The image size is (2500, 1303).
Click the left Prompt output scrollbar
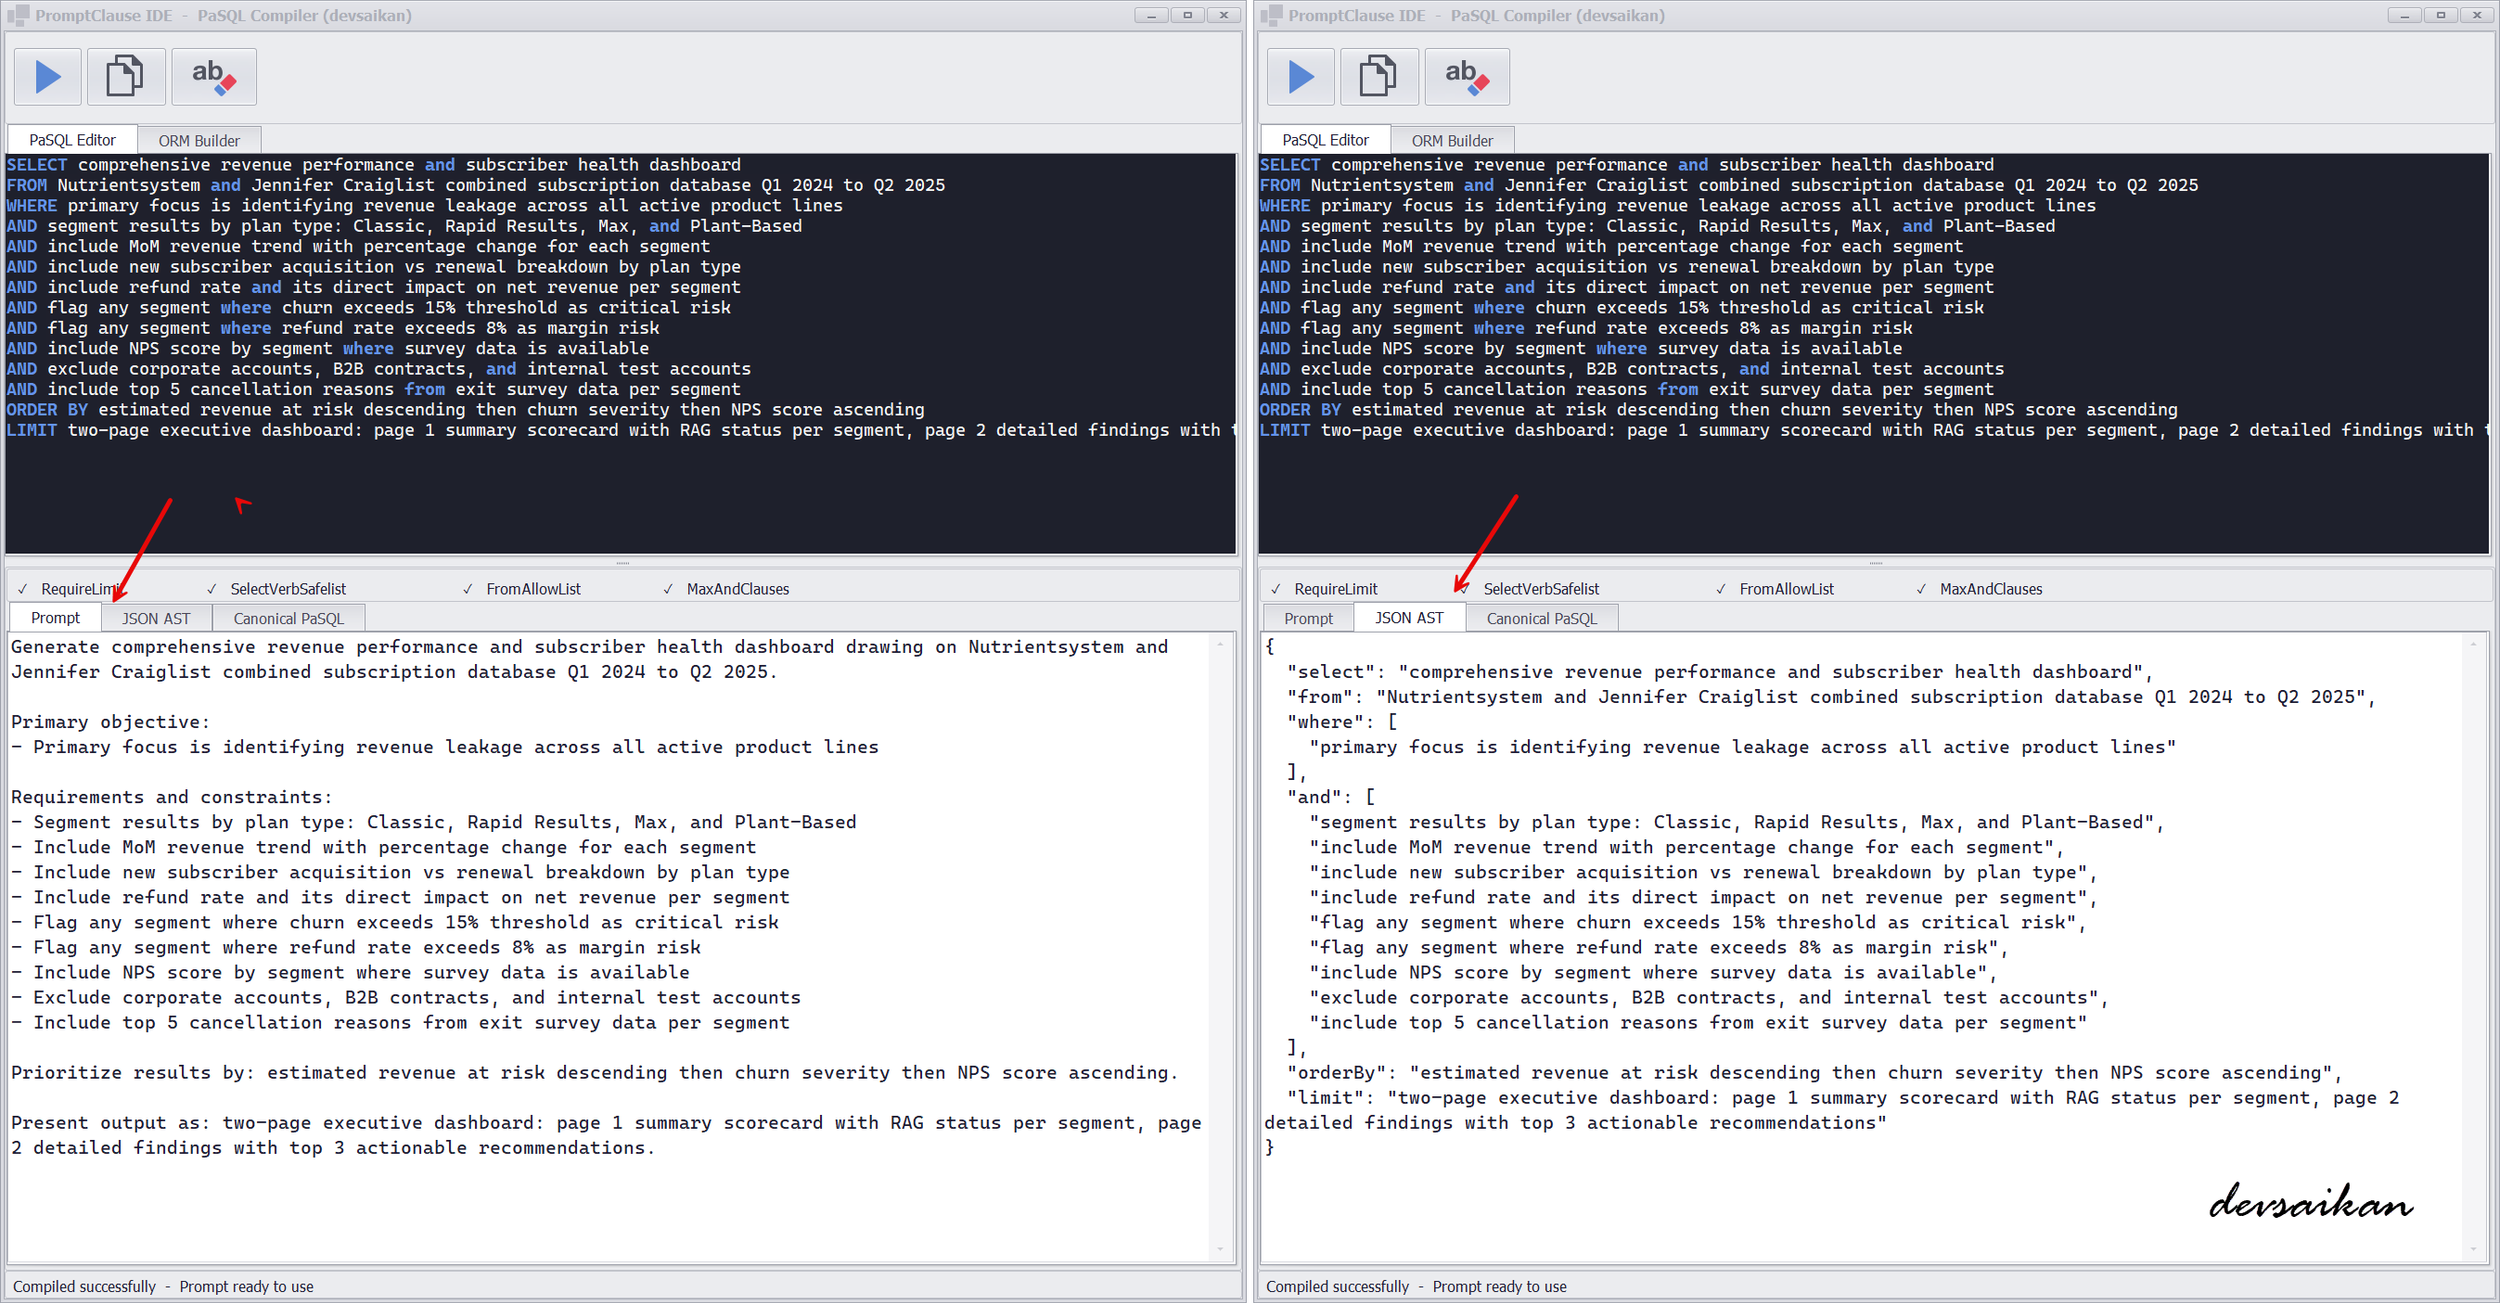pyautogui.click(x=1220, y=945)
